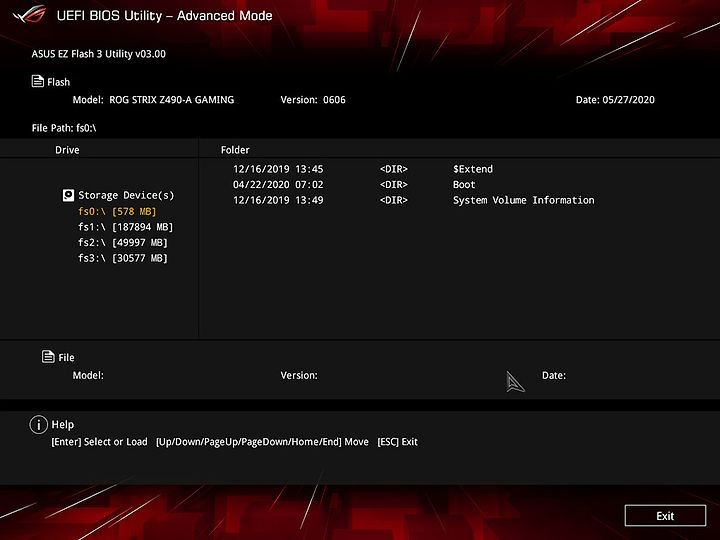This screenshot has width=720, height=540.
Task: Click the File Path: fs0:\ text
Action: click(x=64, y=128)
